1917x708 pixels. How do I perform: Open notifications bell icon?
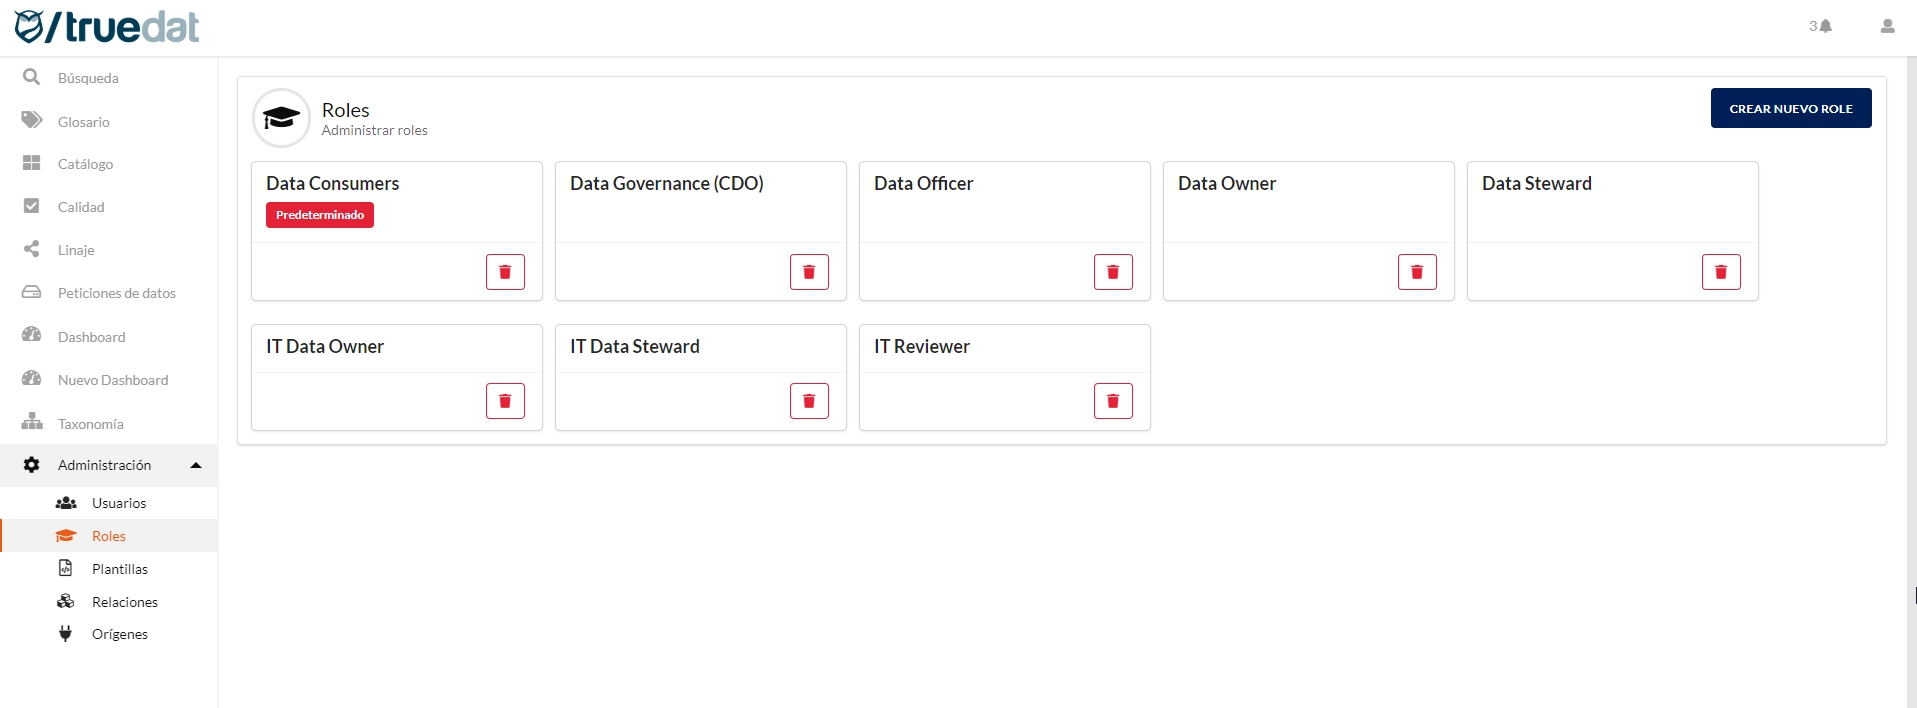(x=1824, y=26)
